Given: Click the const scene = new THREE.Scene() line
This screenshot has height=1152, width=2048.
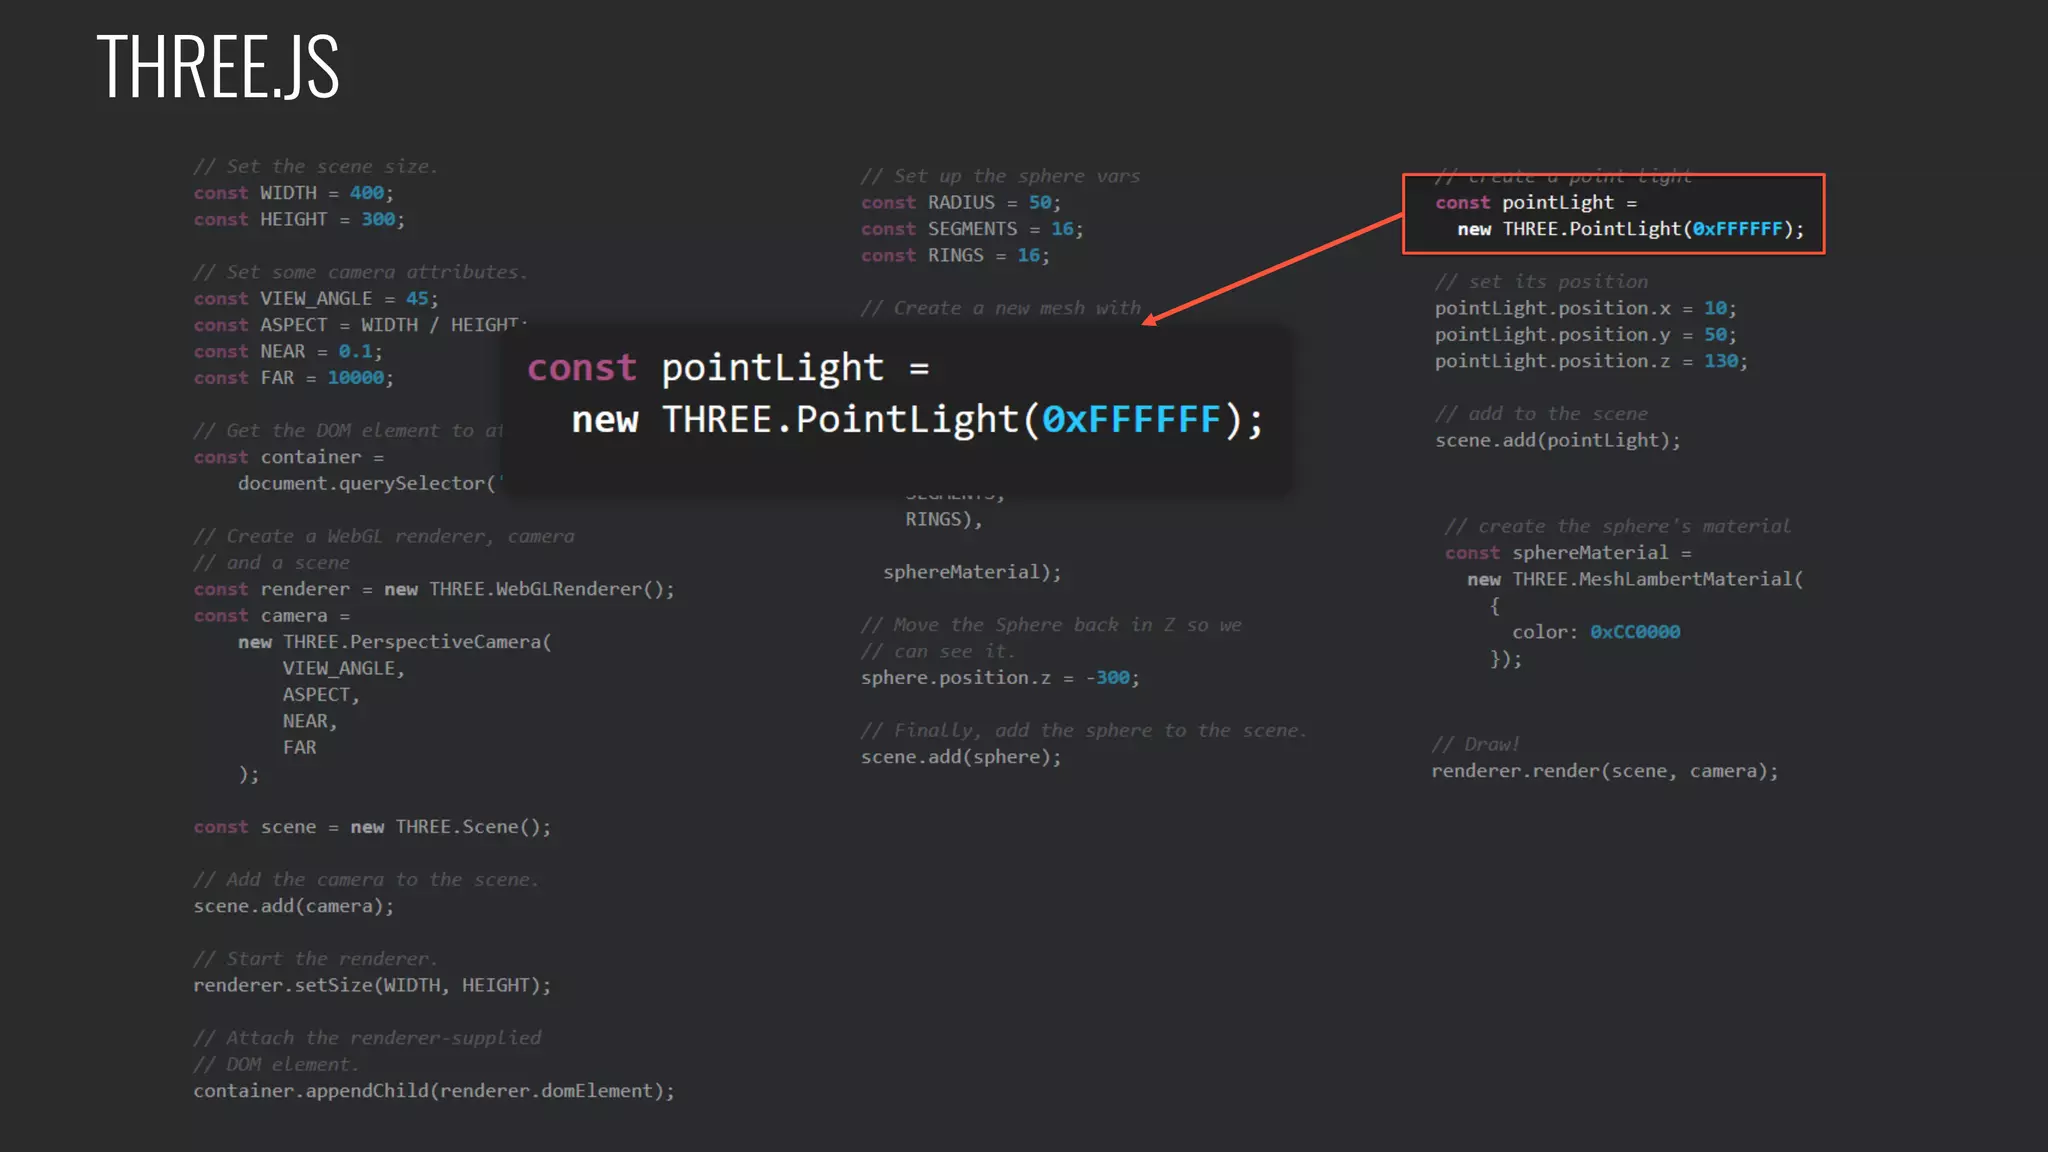Looking at the screenshot, I should tap(372, 827).
